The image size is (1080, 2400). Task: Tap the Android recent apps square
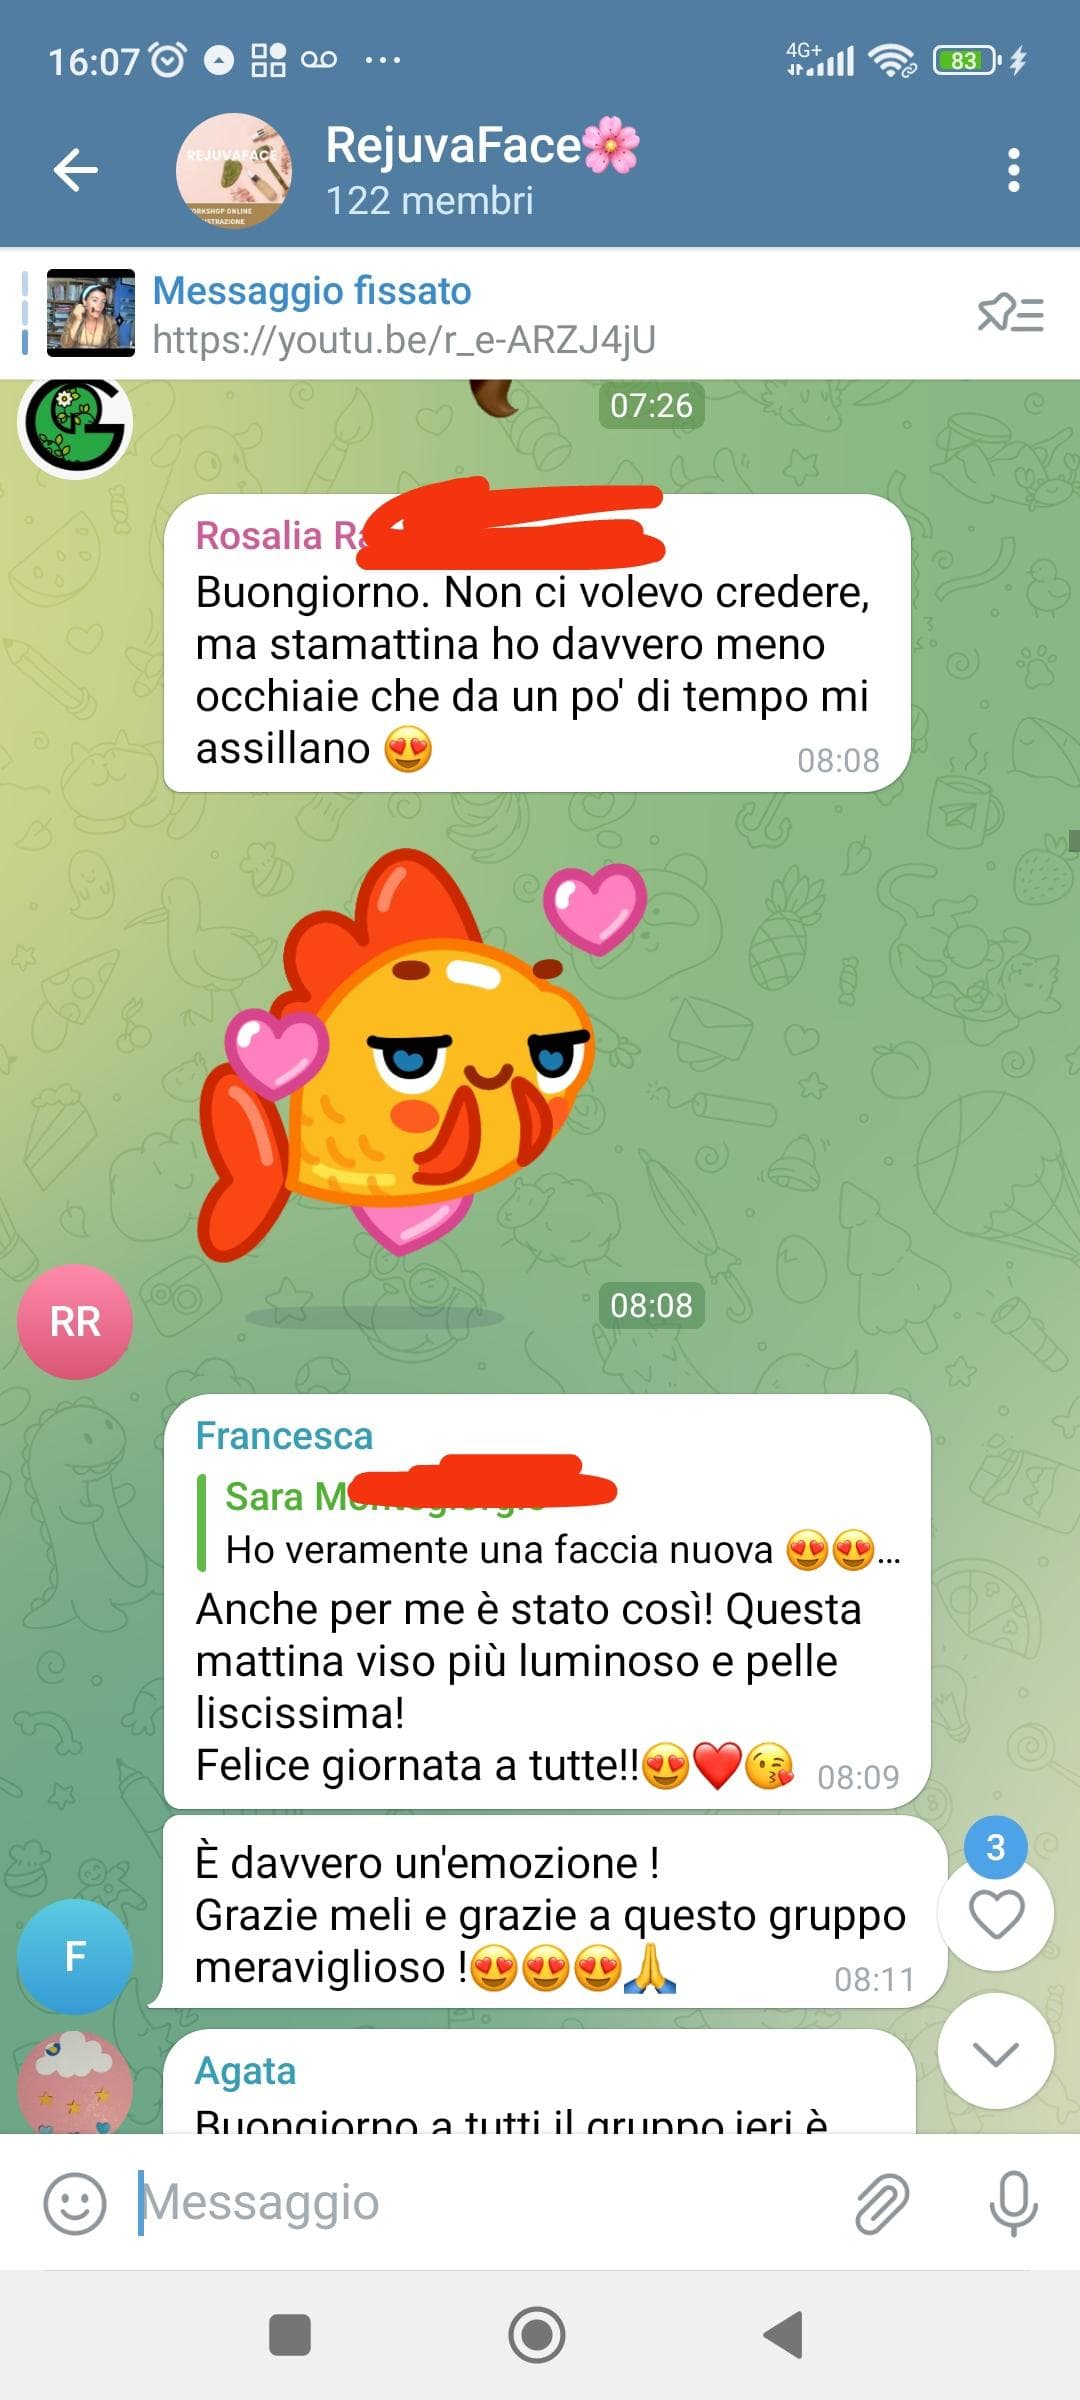click(290, 2336)
